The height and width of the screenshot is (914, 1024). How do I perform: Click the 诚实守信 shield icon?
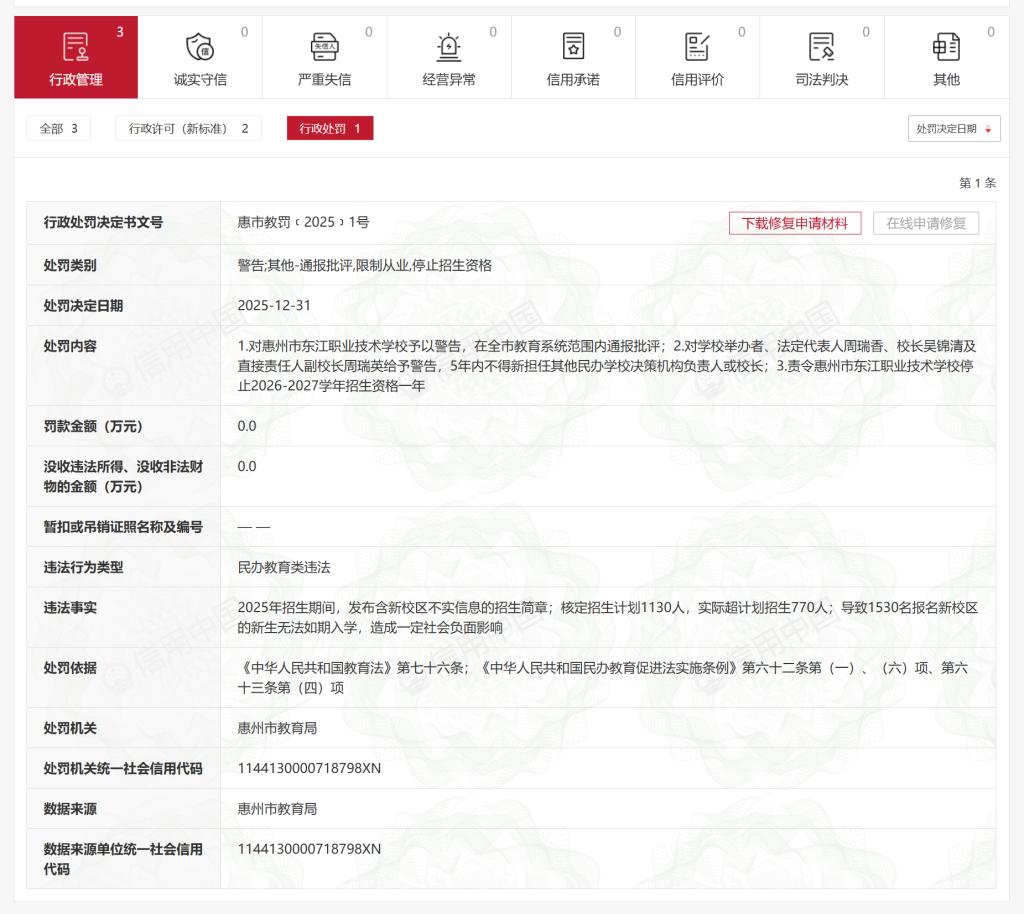201,47
